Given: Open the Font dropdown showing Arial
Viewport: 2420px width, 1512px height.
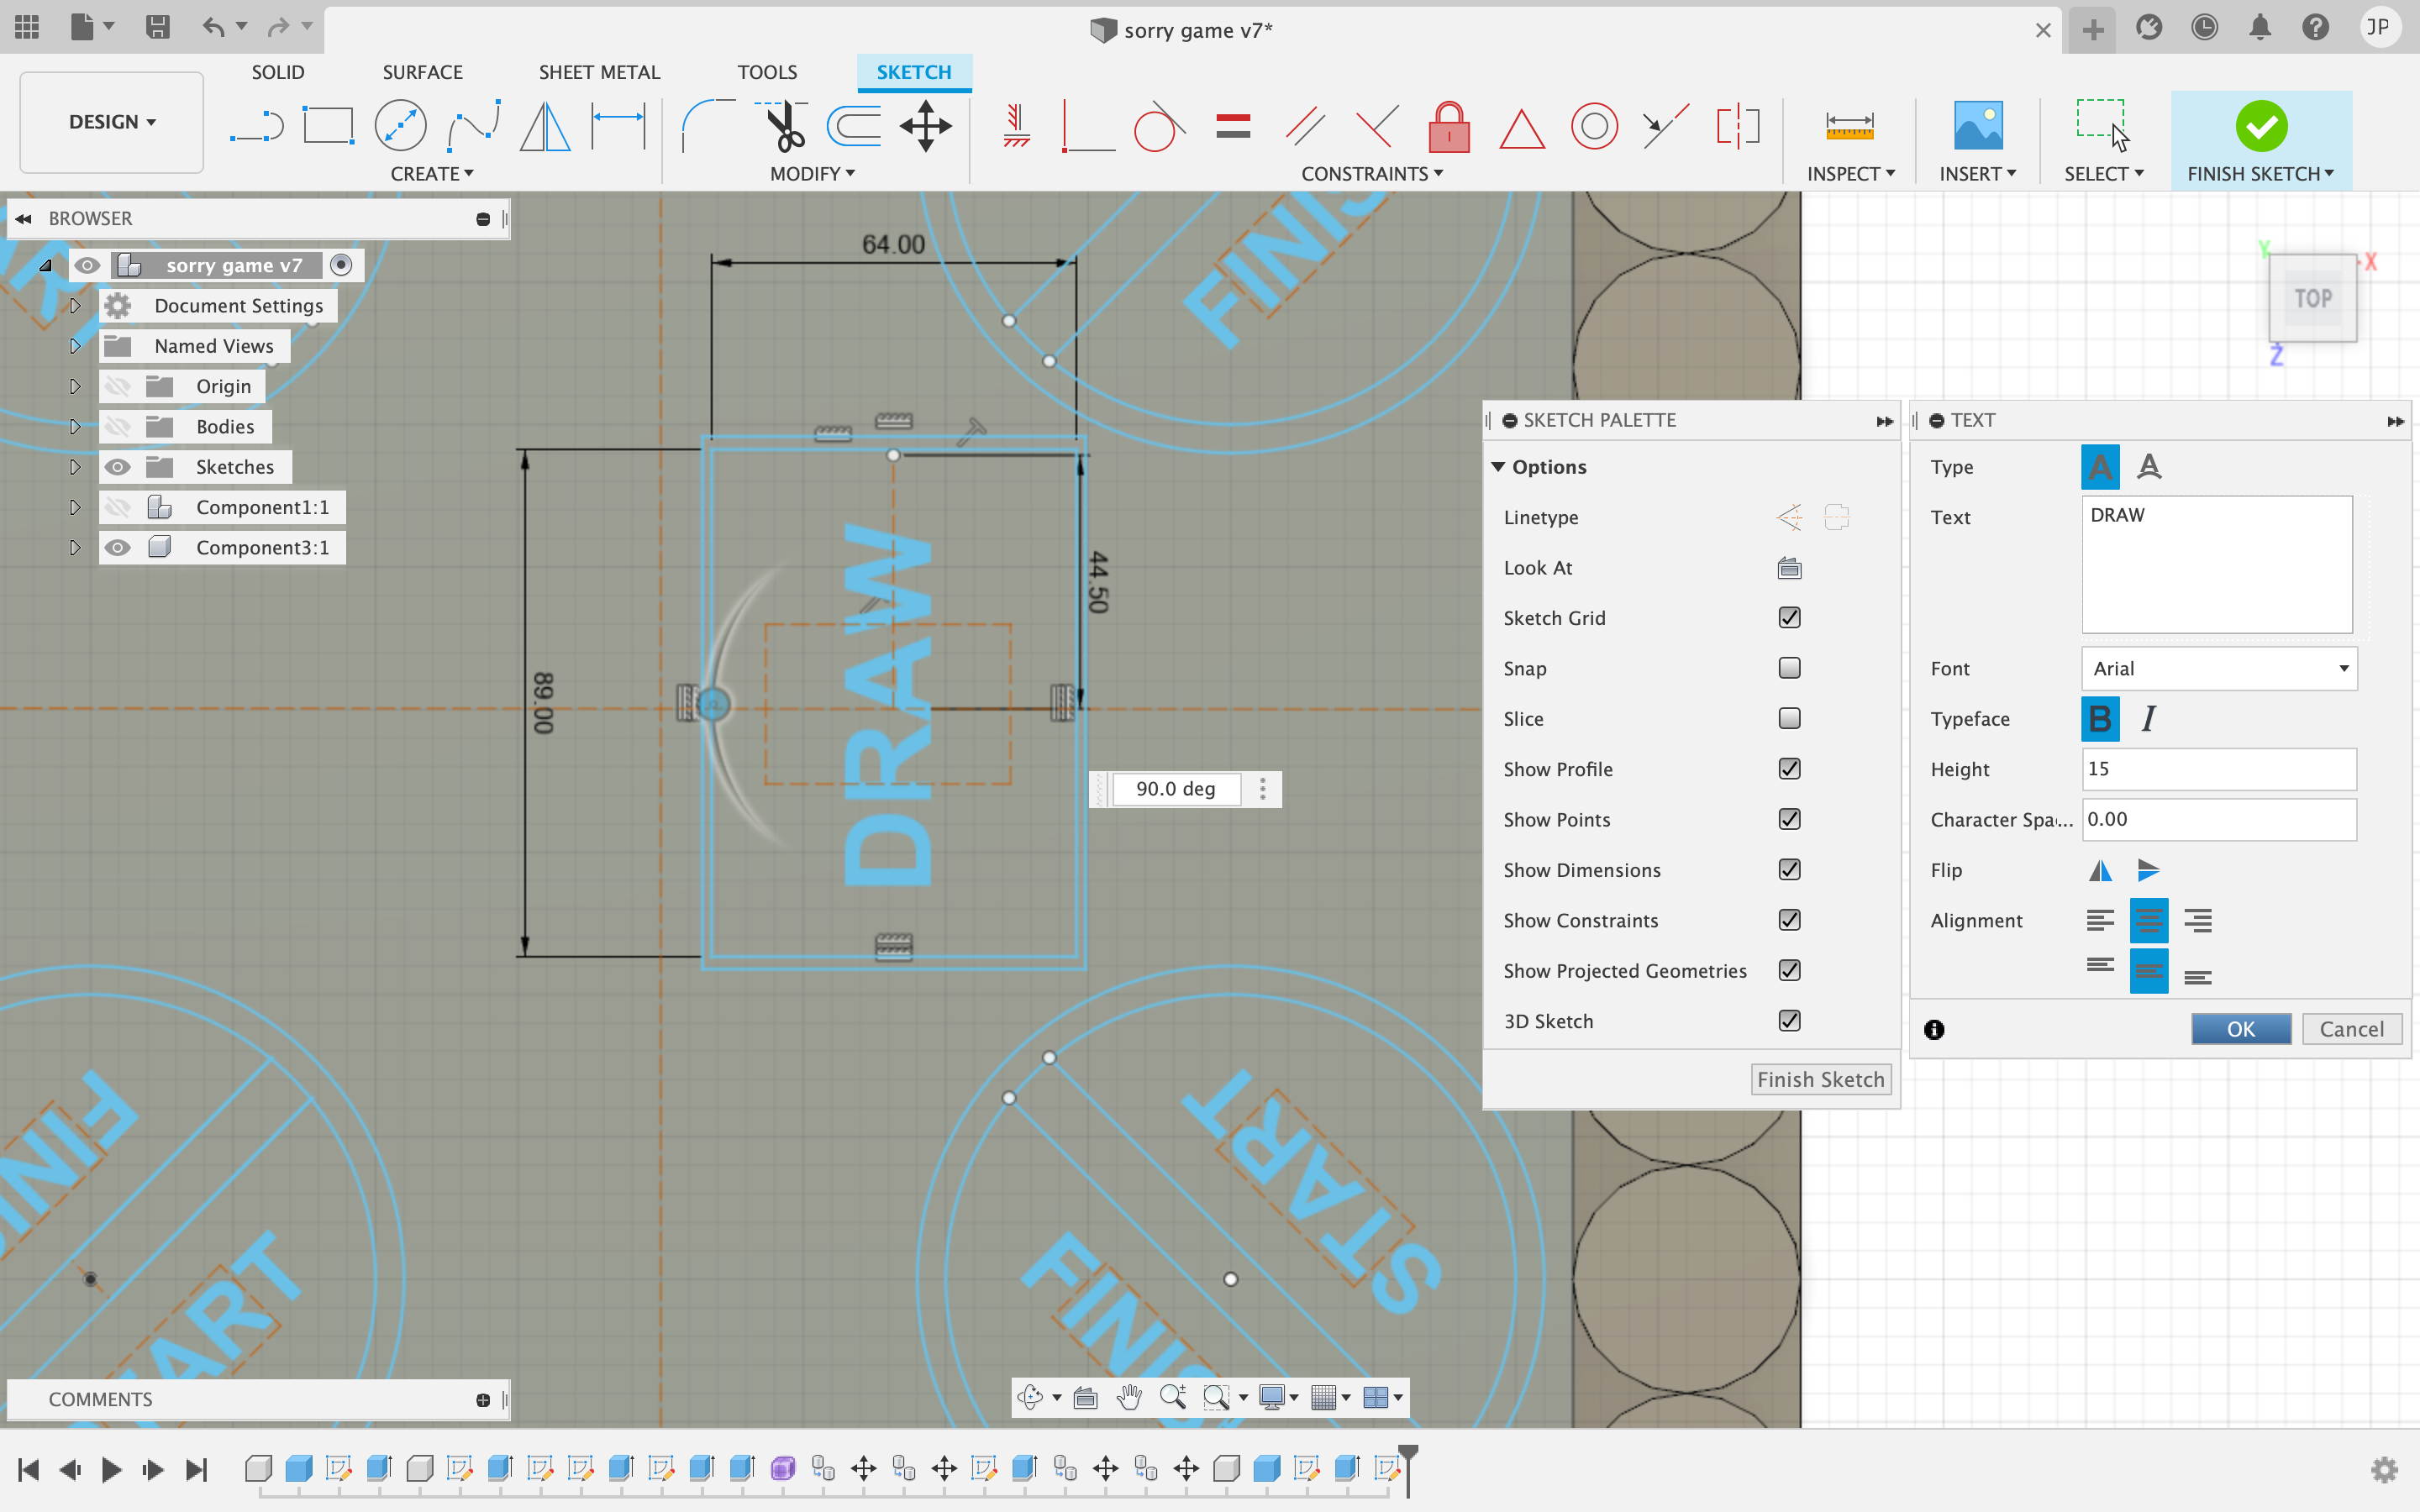Looking at the screenshot, I should pyautogui.click(x=2219, y=668).
